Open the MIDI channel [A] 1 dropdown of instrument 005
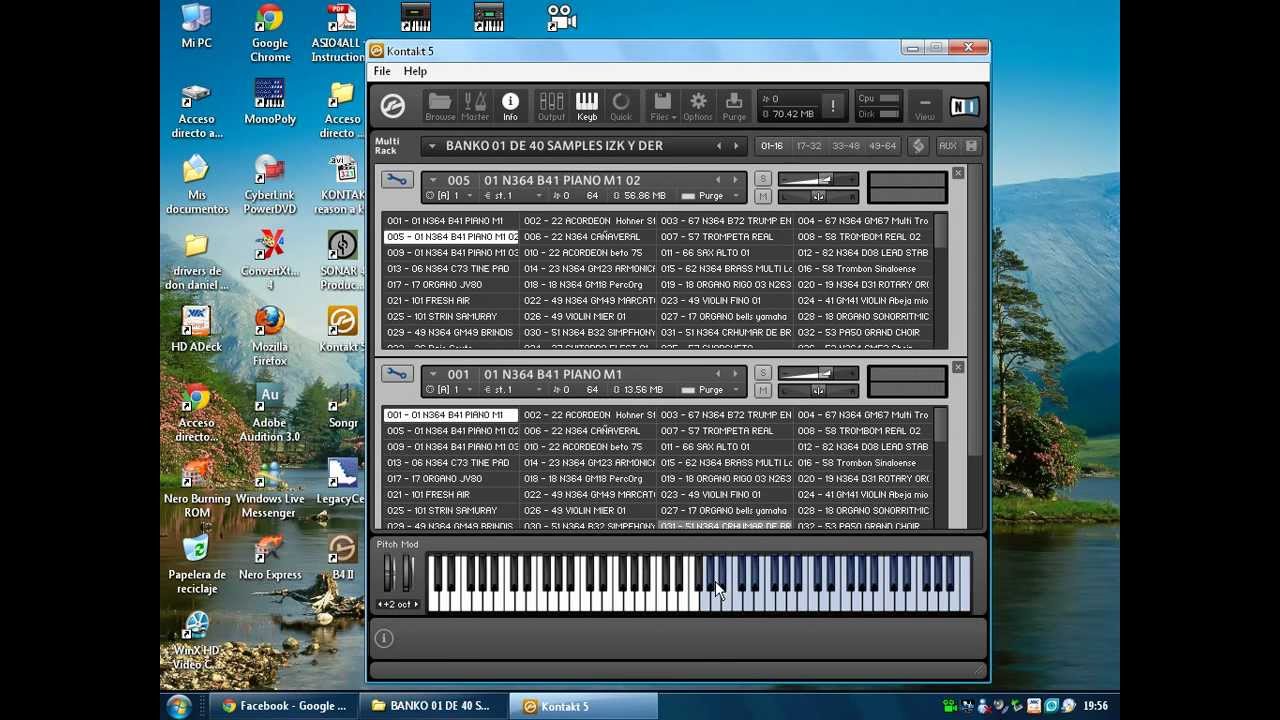The height and width of the screenshot is (720, 1280). [450, 196]
